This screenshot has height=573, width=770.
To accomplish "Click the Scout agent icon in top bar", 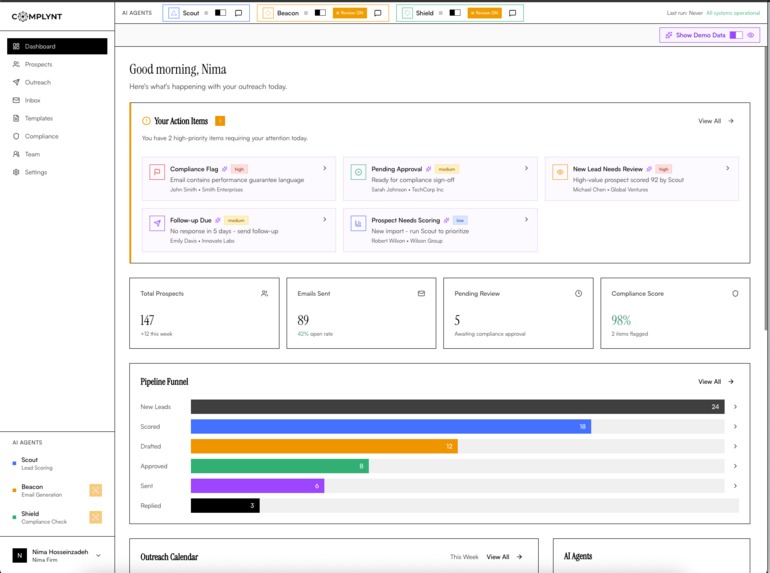I will tap(174, 13).
